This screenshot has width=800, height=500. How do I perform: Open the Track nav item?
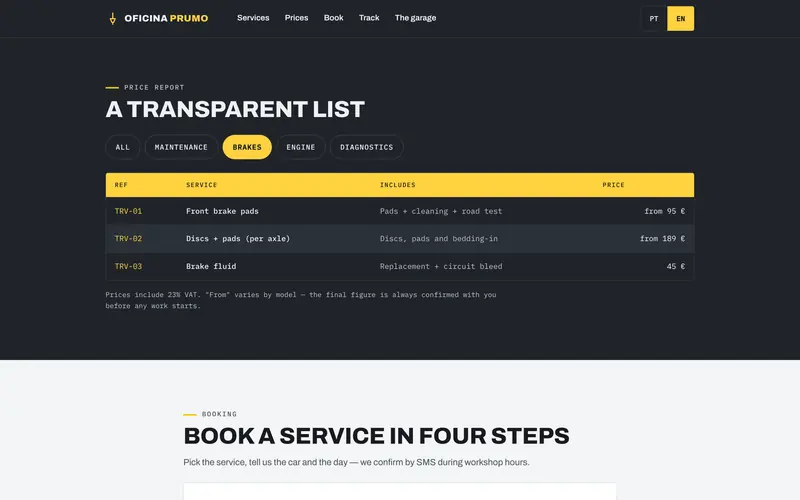click(x=369, y=18)
